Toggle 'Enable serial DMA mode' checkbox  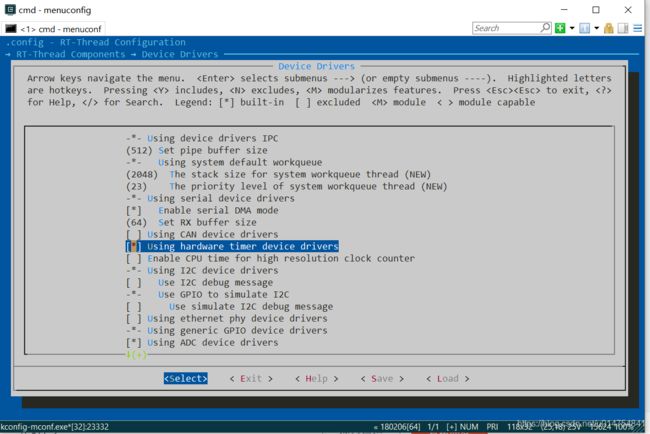point(133,210)
